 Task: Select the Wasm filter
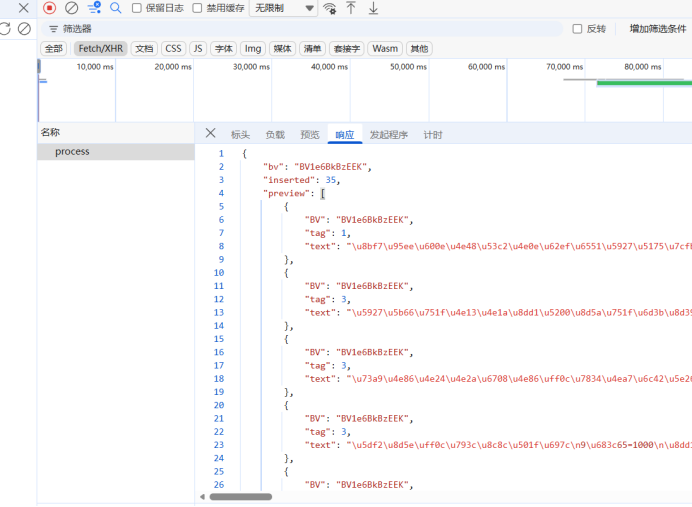[385, 49]
